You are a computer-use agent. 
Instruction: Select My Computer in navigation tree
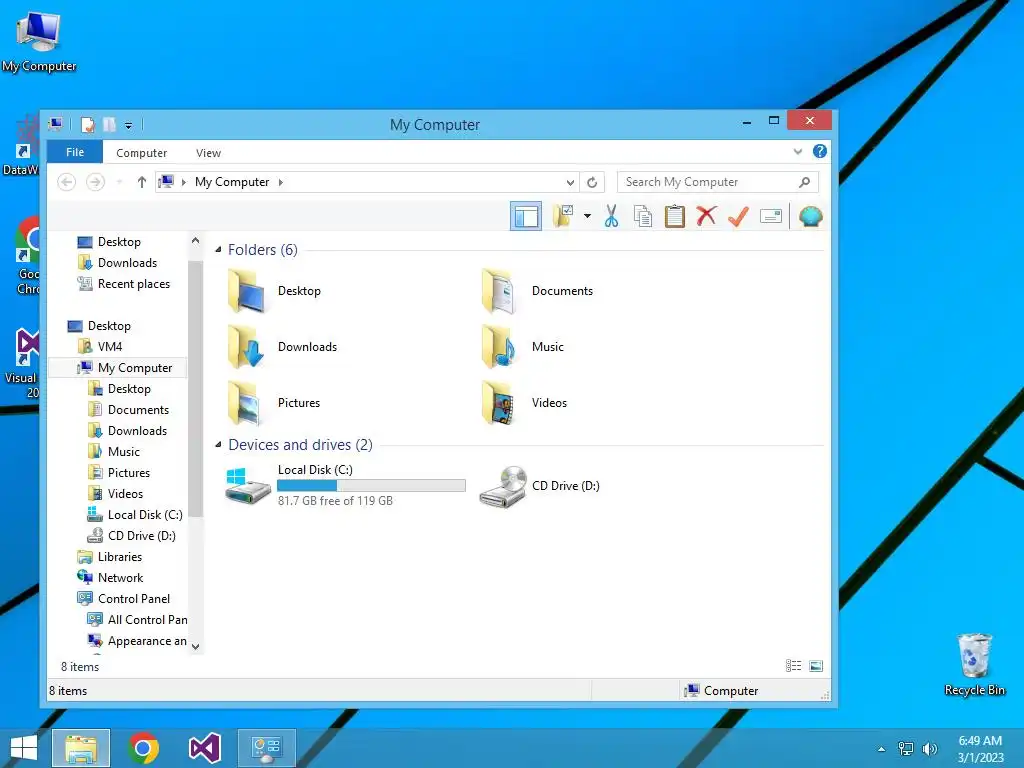tap(125, 368)
